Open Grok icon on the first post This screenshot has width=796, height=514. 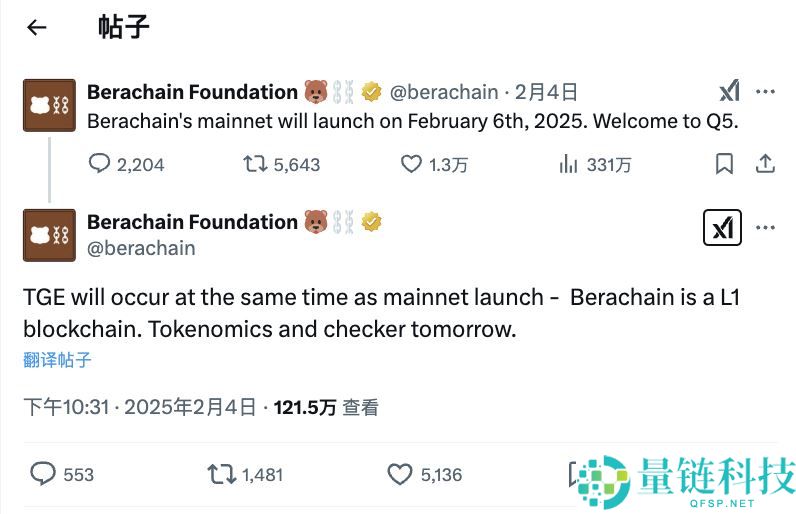[x=729, y=92]
